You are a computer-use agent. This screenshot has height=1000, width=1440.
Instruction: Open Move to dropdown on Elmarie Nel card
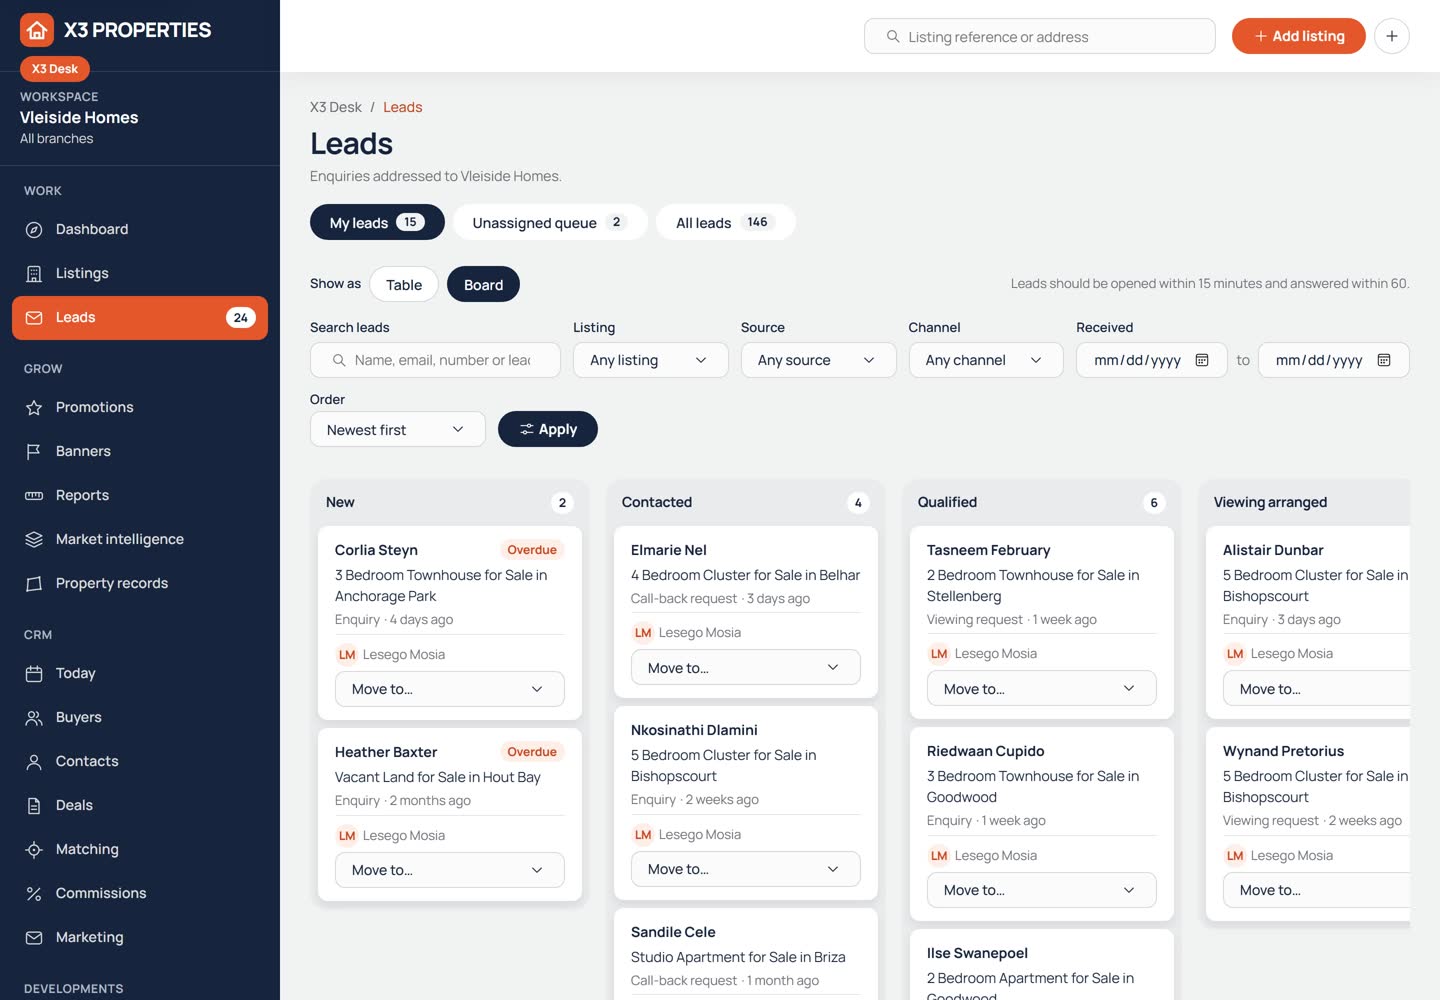pos(745,667)
